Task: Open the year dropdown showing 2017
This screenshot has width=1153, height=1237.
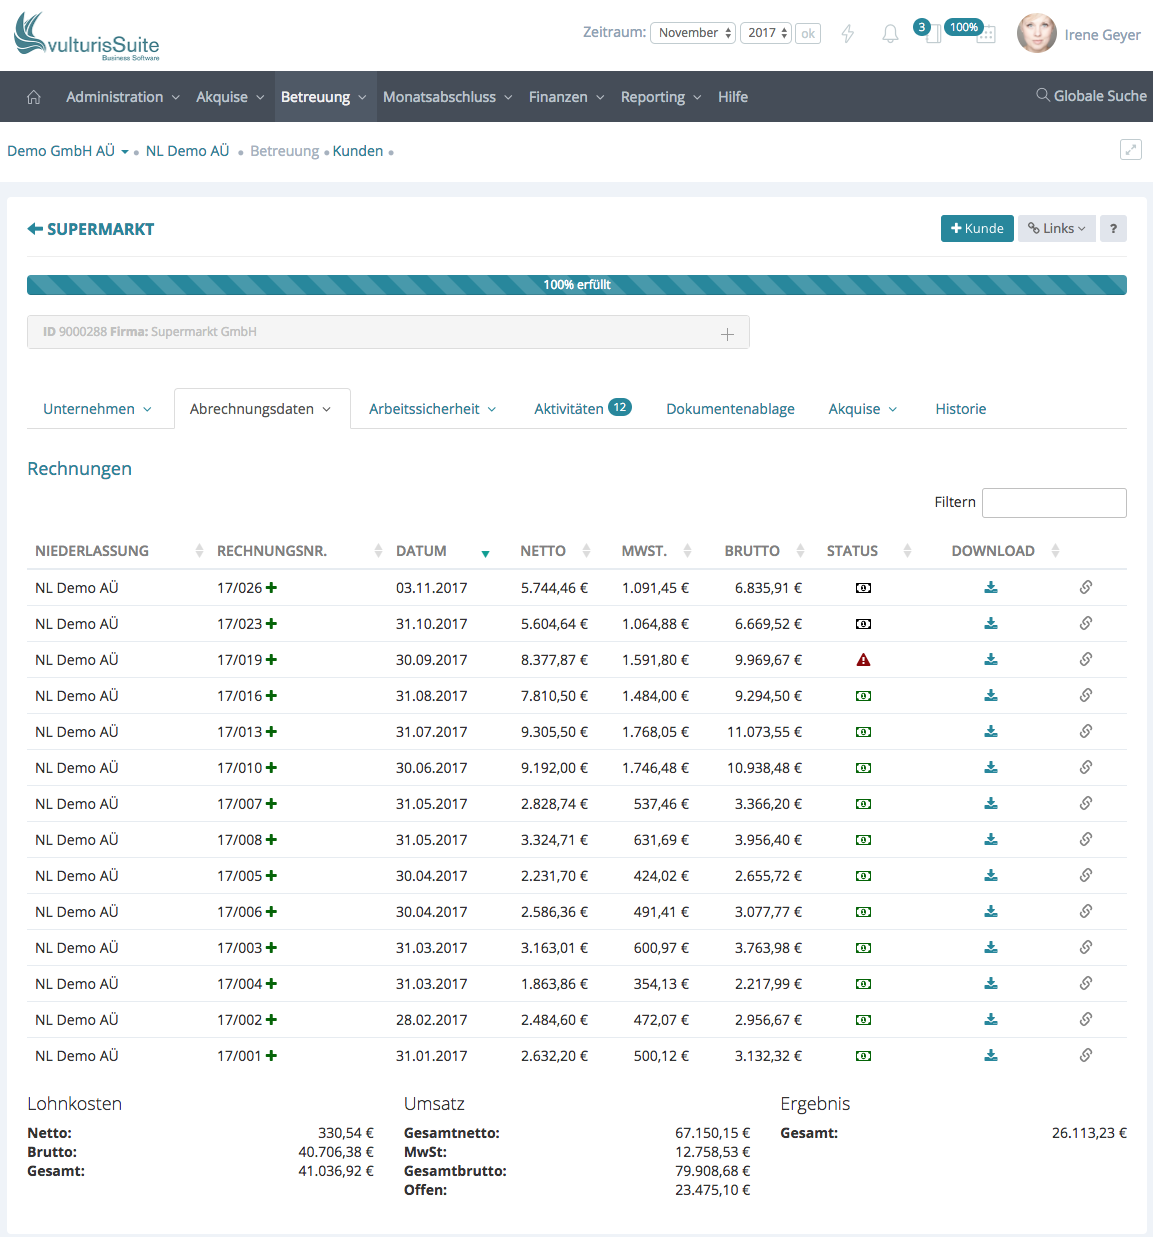Action: point(767,33)
